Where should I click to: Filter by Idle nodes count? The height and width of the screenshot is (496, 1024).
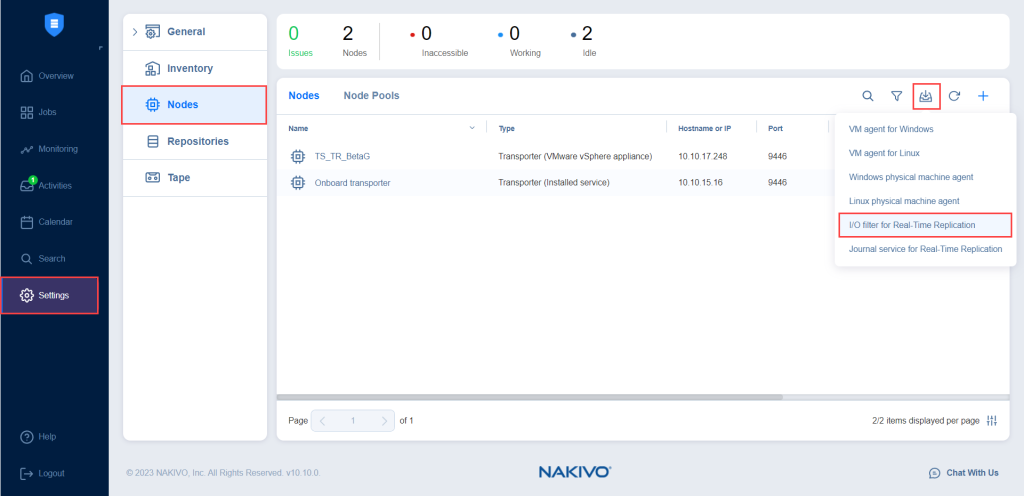[x=583, y=42]
